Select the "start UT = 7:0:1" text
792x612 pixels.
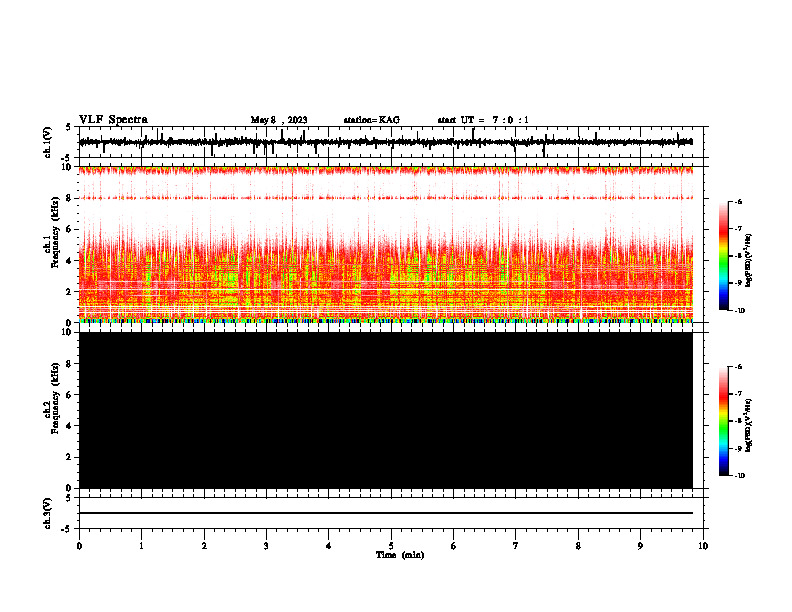coord(483,120)
